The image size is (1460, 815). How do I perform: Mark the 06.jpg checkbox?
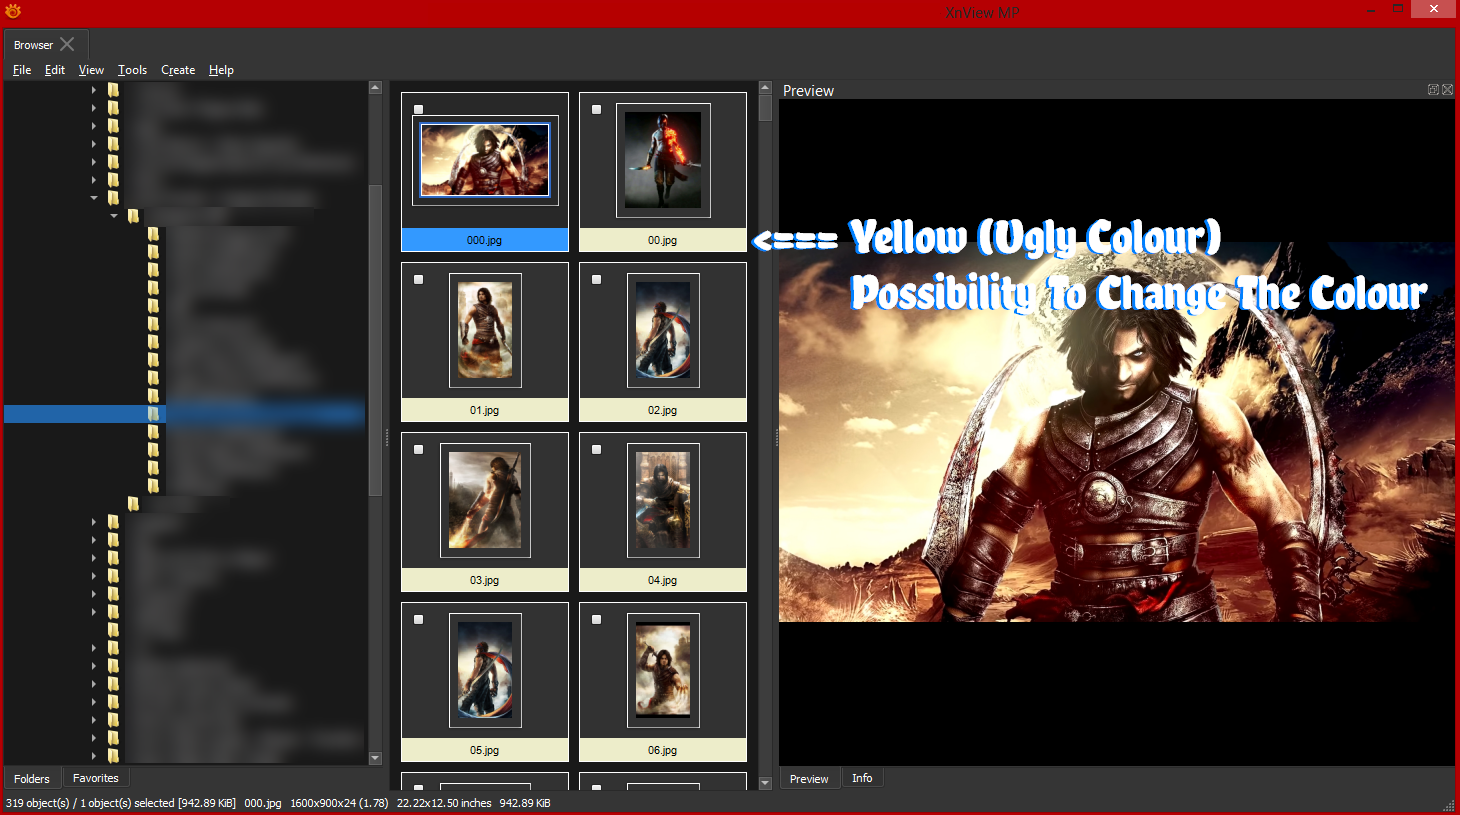[x=596, y=620]
